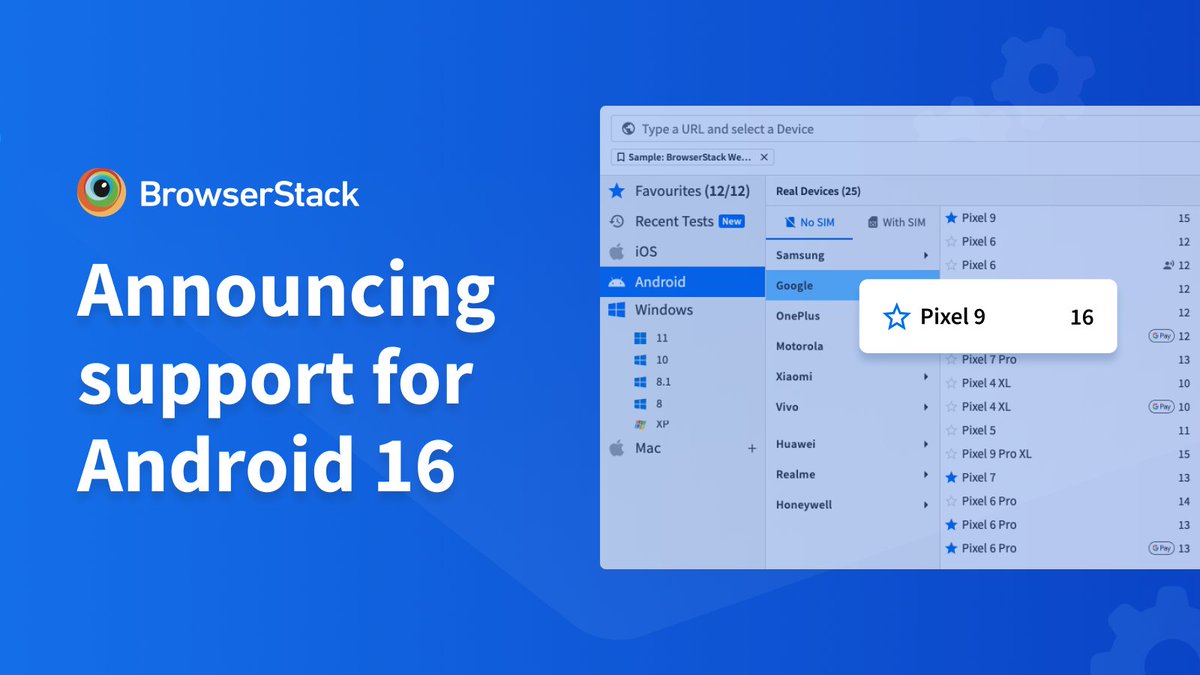
Task: Select the Pixel 7 Pro device row
Action: pyautogui.click(x=1068, y=359)
